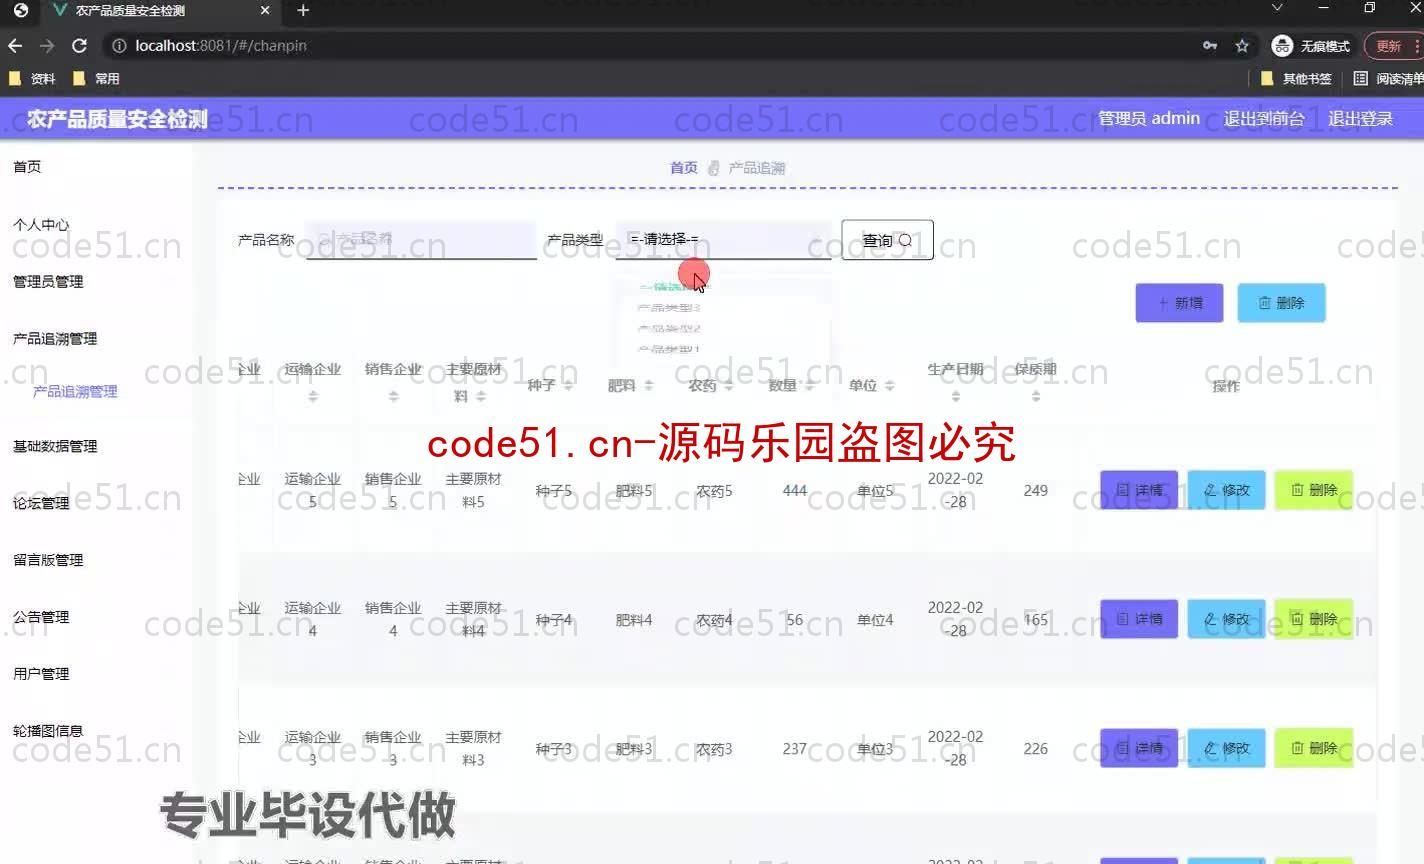Click 修改 for 种子5 row
This screenshot has width=1424, height=864.
(1227, 490)
